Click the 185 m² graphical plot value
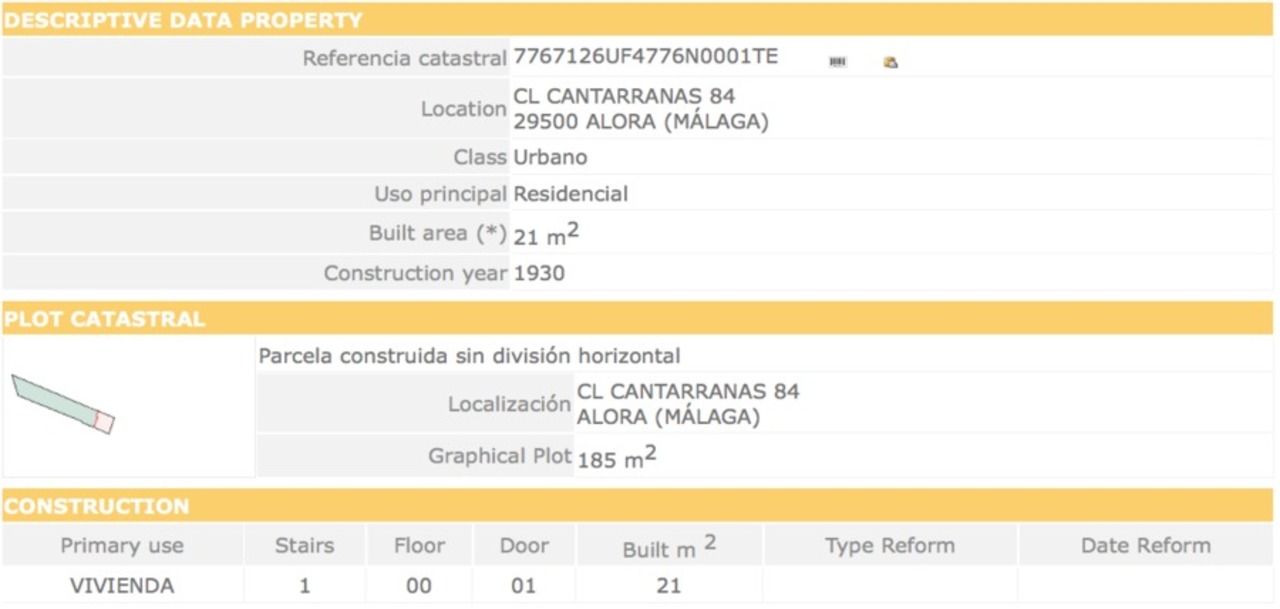The width and height of the screenshot is (1280, 609). point(616,459)
